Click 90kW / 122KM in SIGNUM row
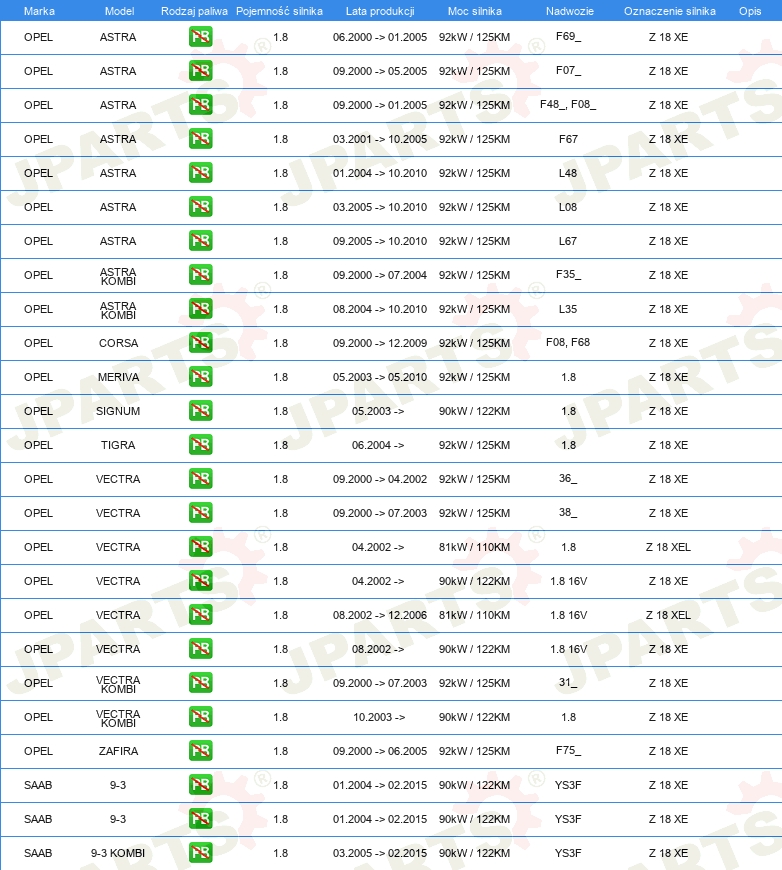This screenshot has width=782, height=870. coord(474,411)
